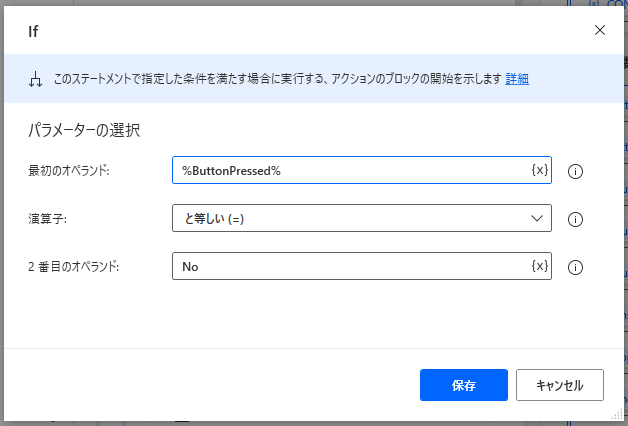Click the 2 番目のオペランド label
The height and width of the screenshot is (426, 628).
(x=74, y=267)
